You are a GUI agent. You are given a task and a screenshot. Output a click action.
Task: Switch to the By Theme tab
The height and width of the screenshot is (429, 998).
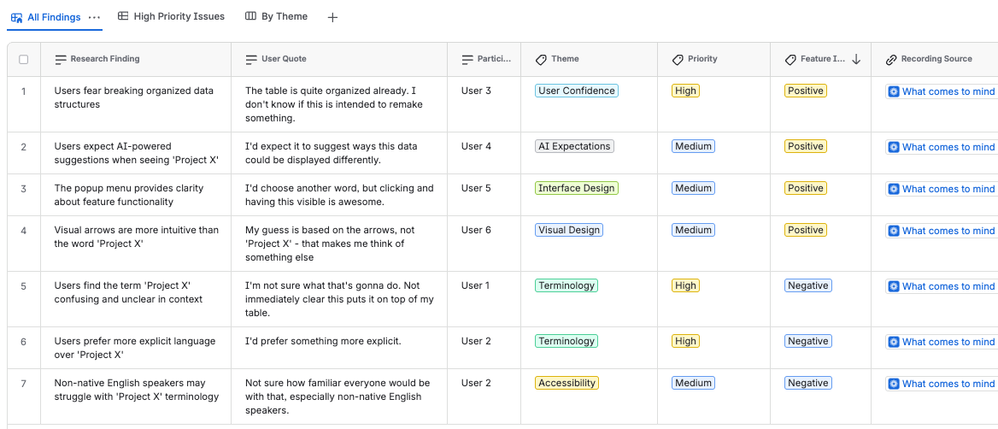[x=284, y=16]
